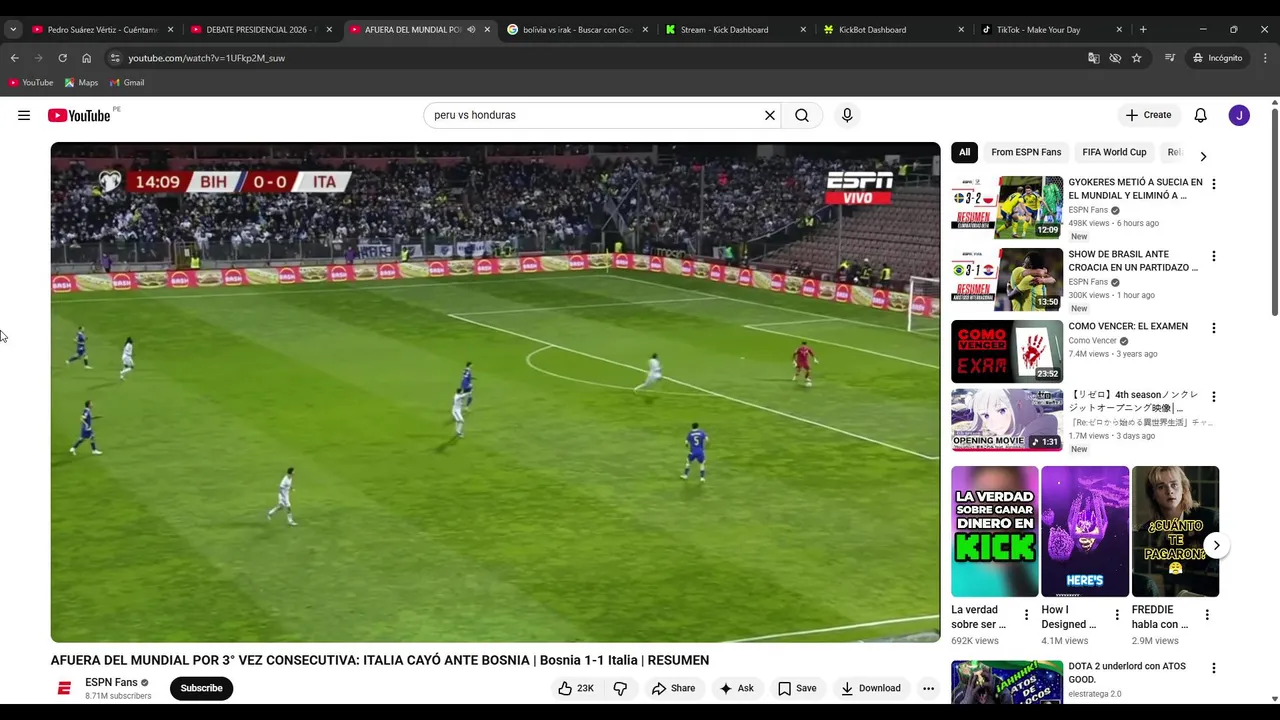Open options for How I Designed short
This screenshot has width=1280, height=720.
[x=1117, y=615]
